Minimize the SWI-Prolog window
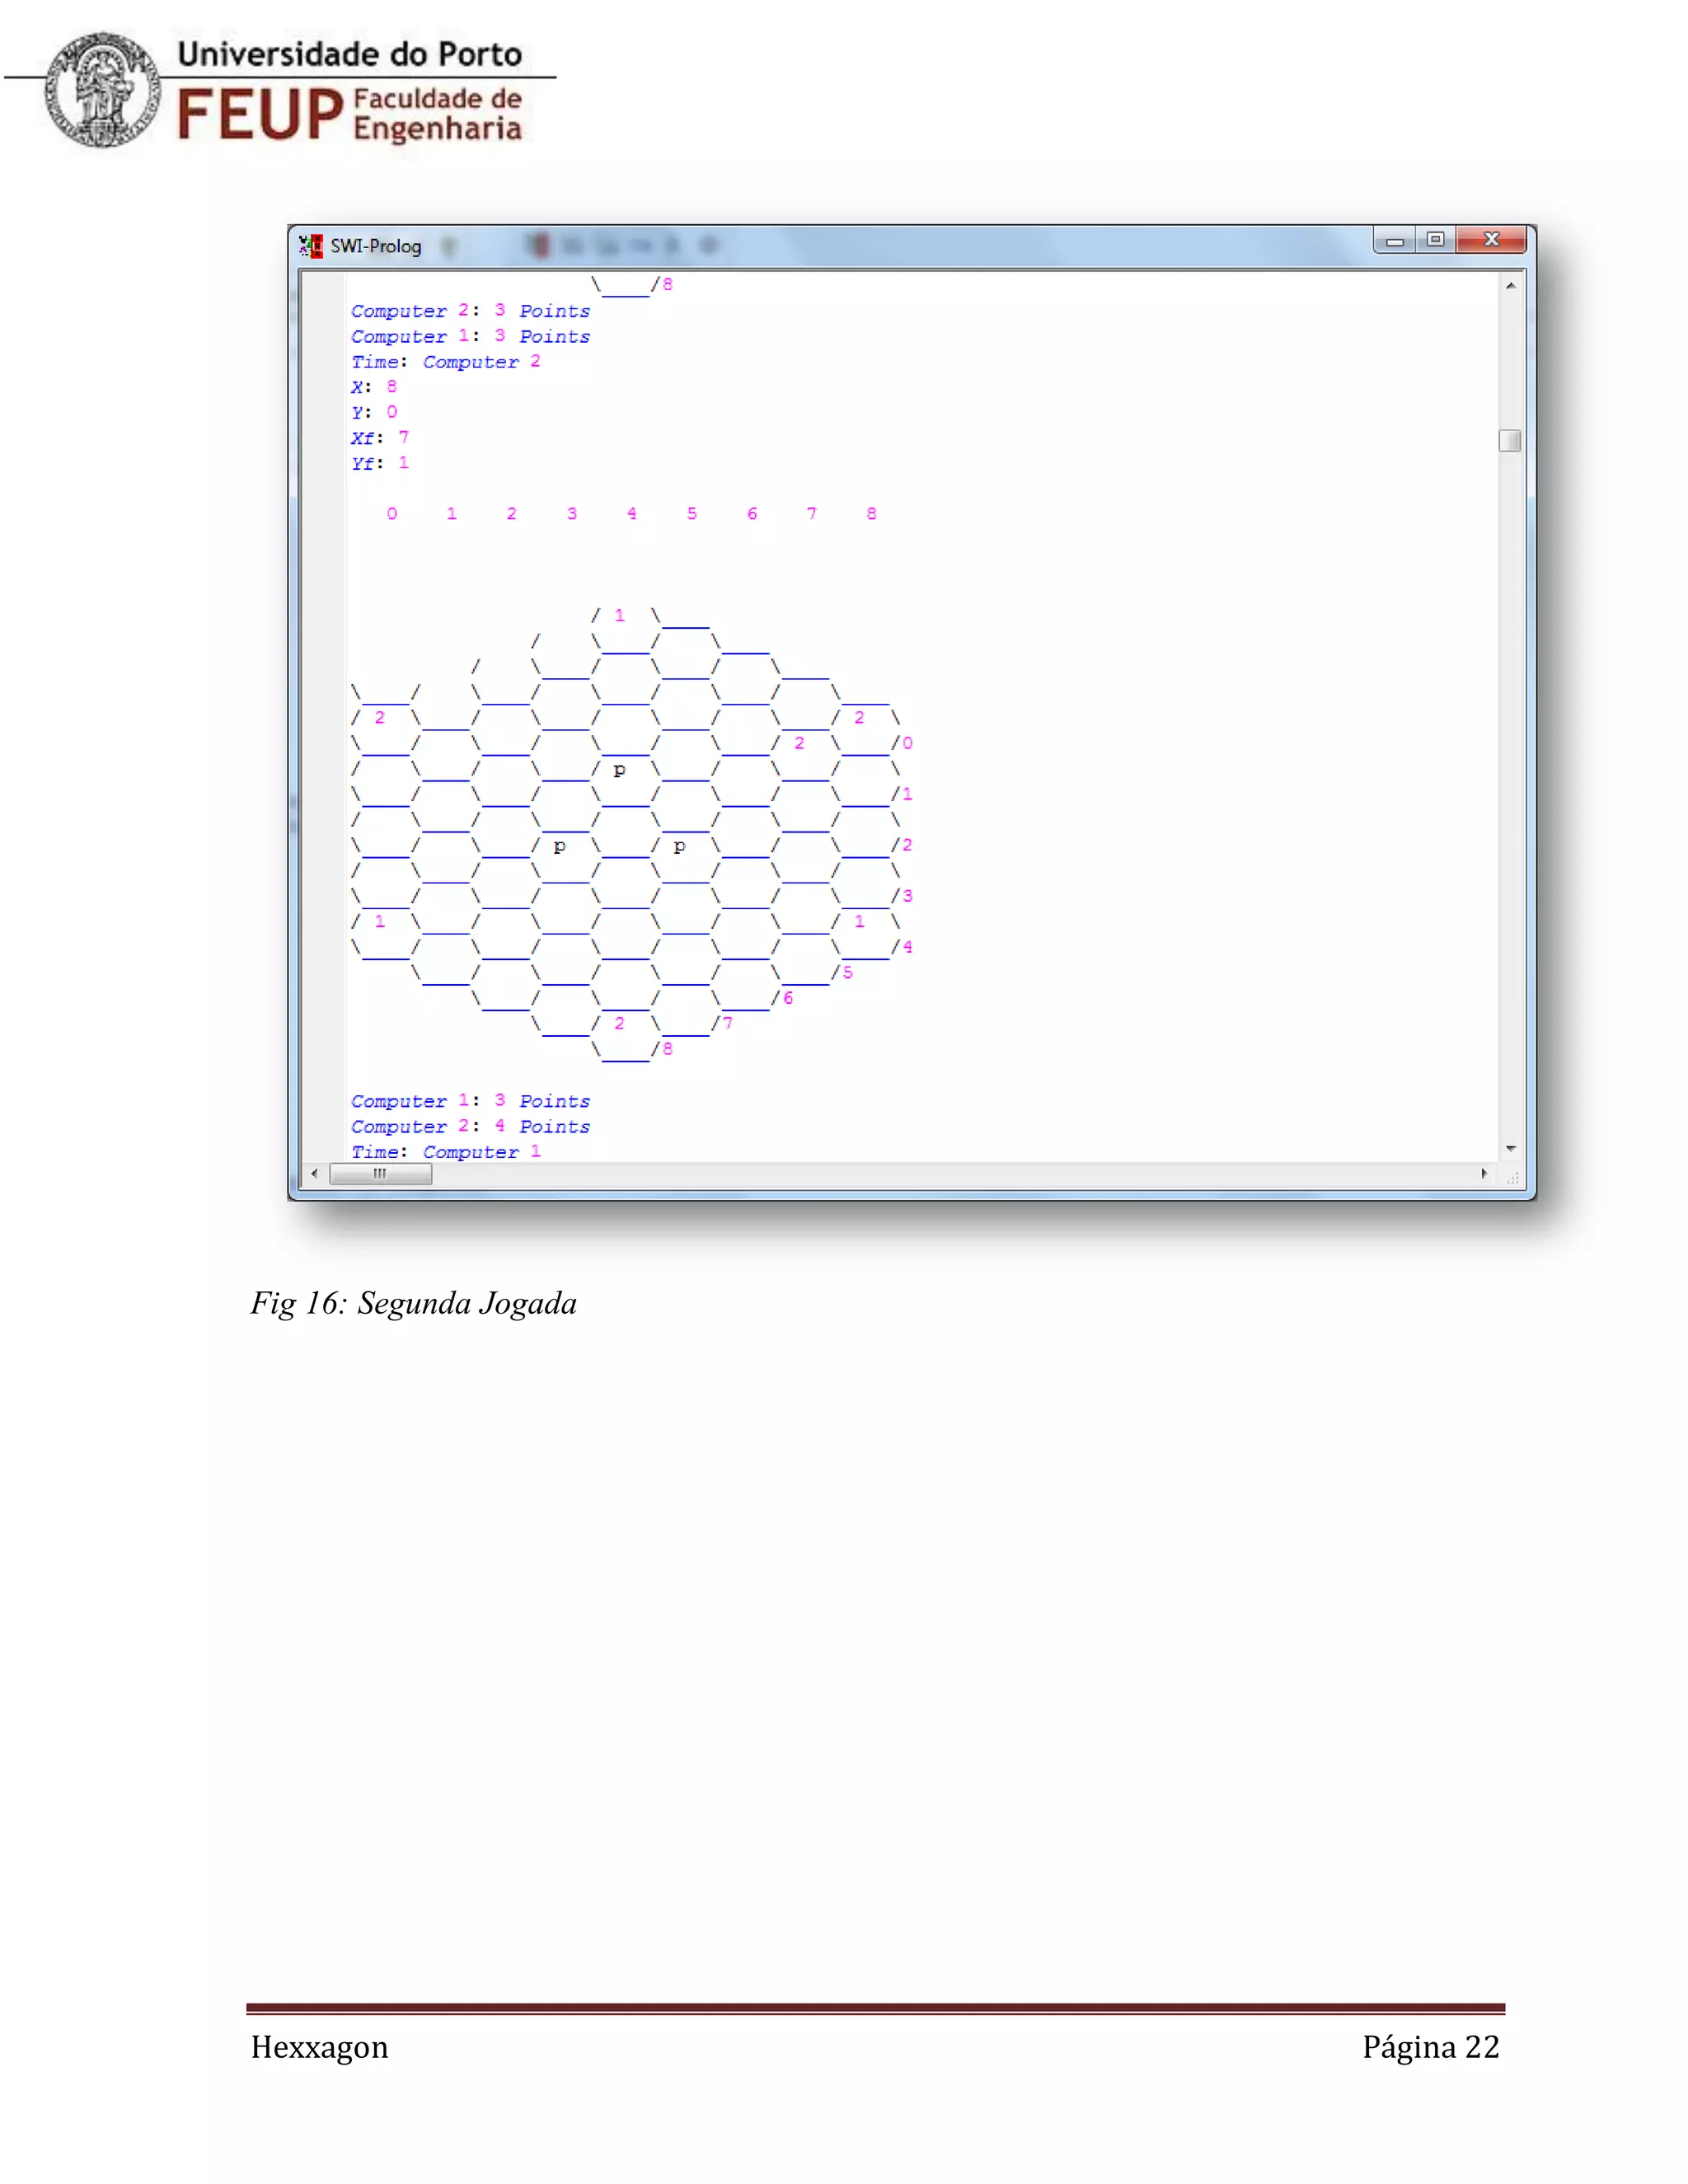This screenshot has height=2184, width=1688. pos(1394,240)
